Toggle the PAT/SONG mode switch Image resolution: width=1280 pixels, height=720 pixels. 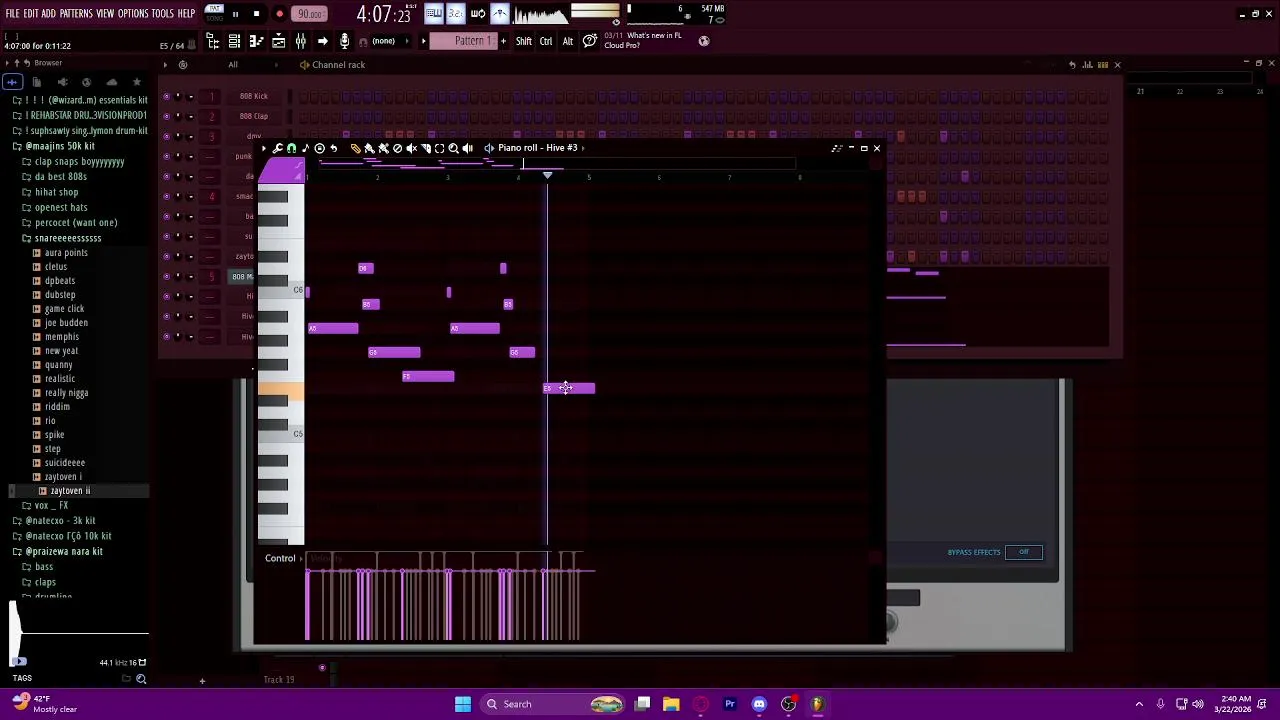click(x=214, y=14)
